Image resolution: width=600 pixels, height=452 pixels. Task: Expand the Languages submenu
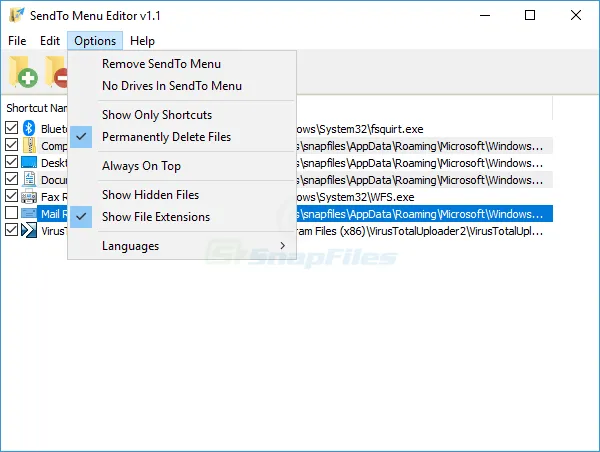182,246
